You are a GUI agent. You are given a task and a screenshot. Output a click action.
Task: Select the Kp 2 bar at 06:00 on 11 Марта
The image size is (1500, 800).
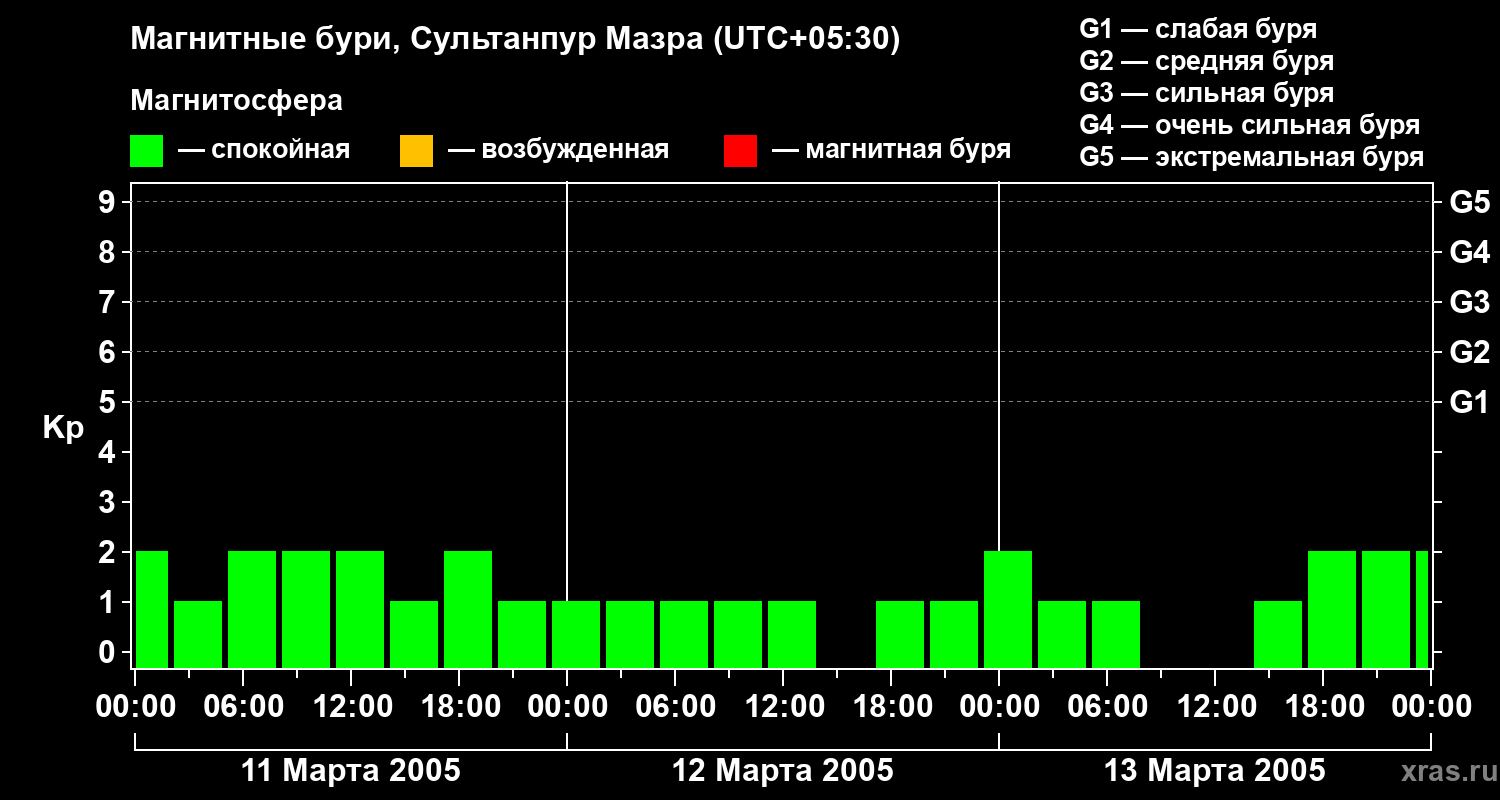coord(252,609)
